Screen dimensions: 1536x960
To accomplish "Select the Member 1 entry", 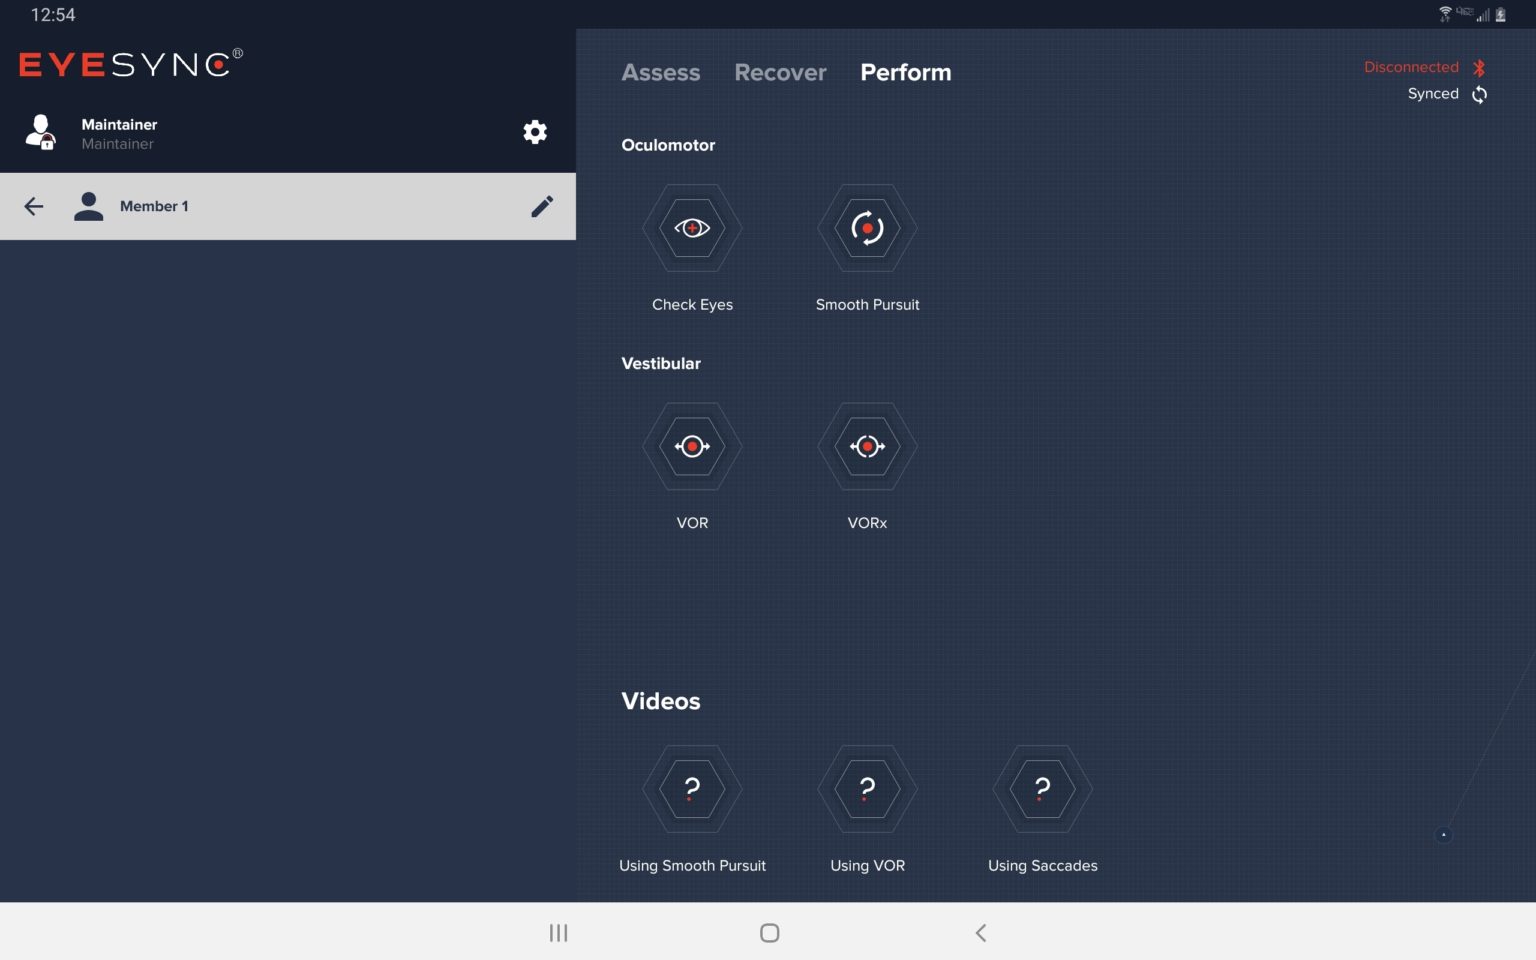I will pos(154,206).
